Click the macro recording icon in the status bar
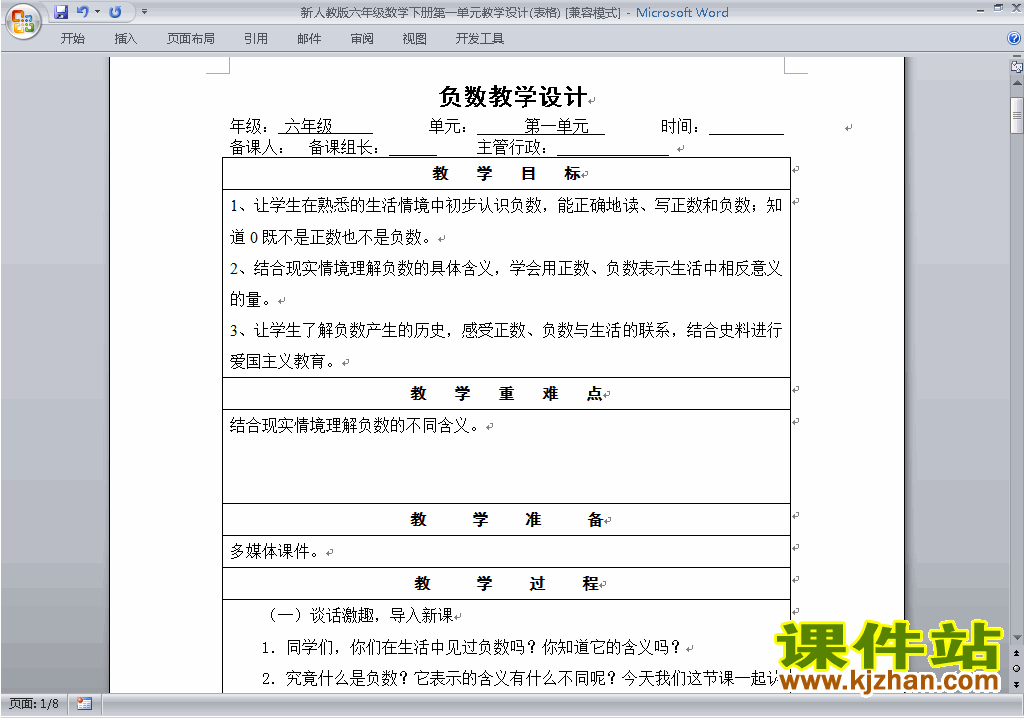1024x718 pixels. (x=84, y=704)
